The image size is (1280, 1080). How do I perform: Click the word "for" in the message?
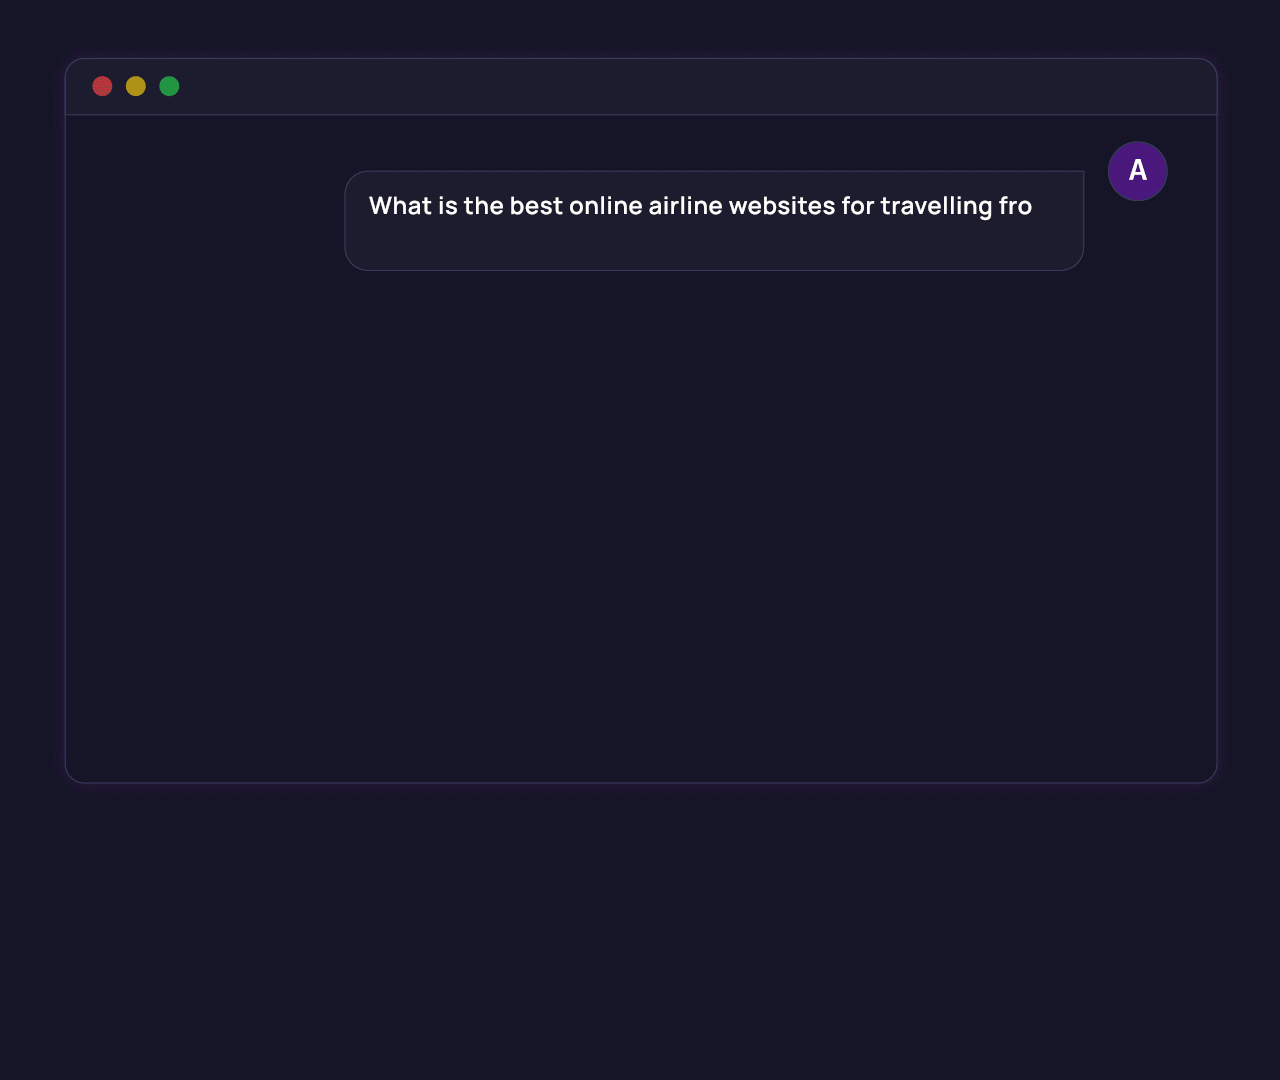857,206
